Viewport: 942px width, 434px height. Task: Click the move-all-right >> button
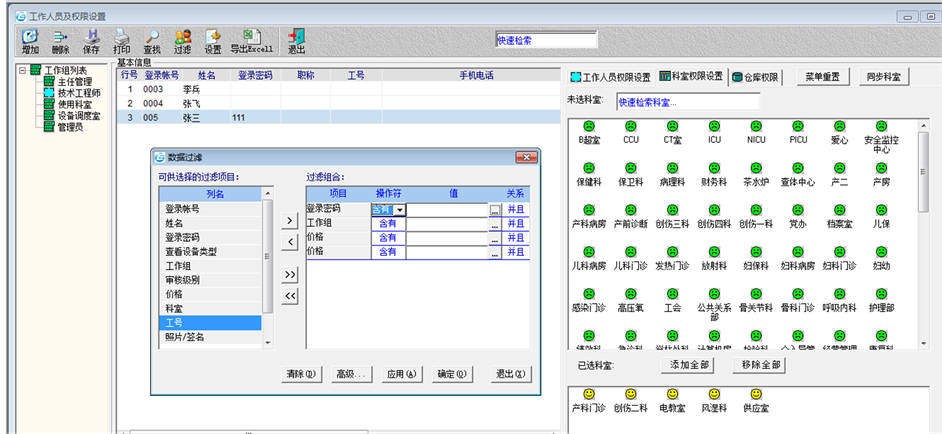pos(289,274)
